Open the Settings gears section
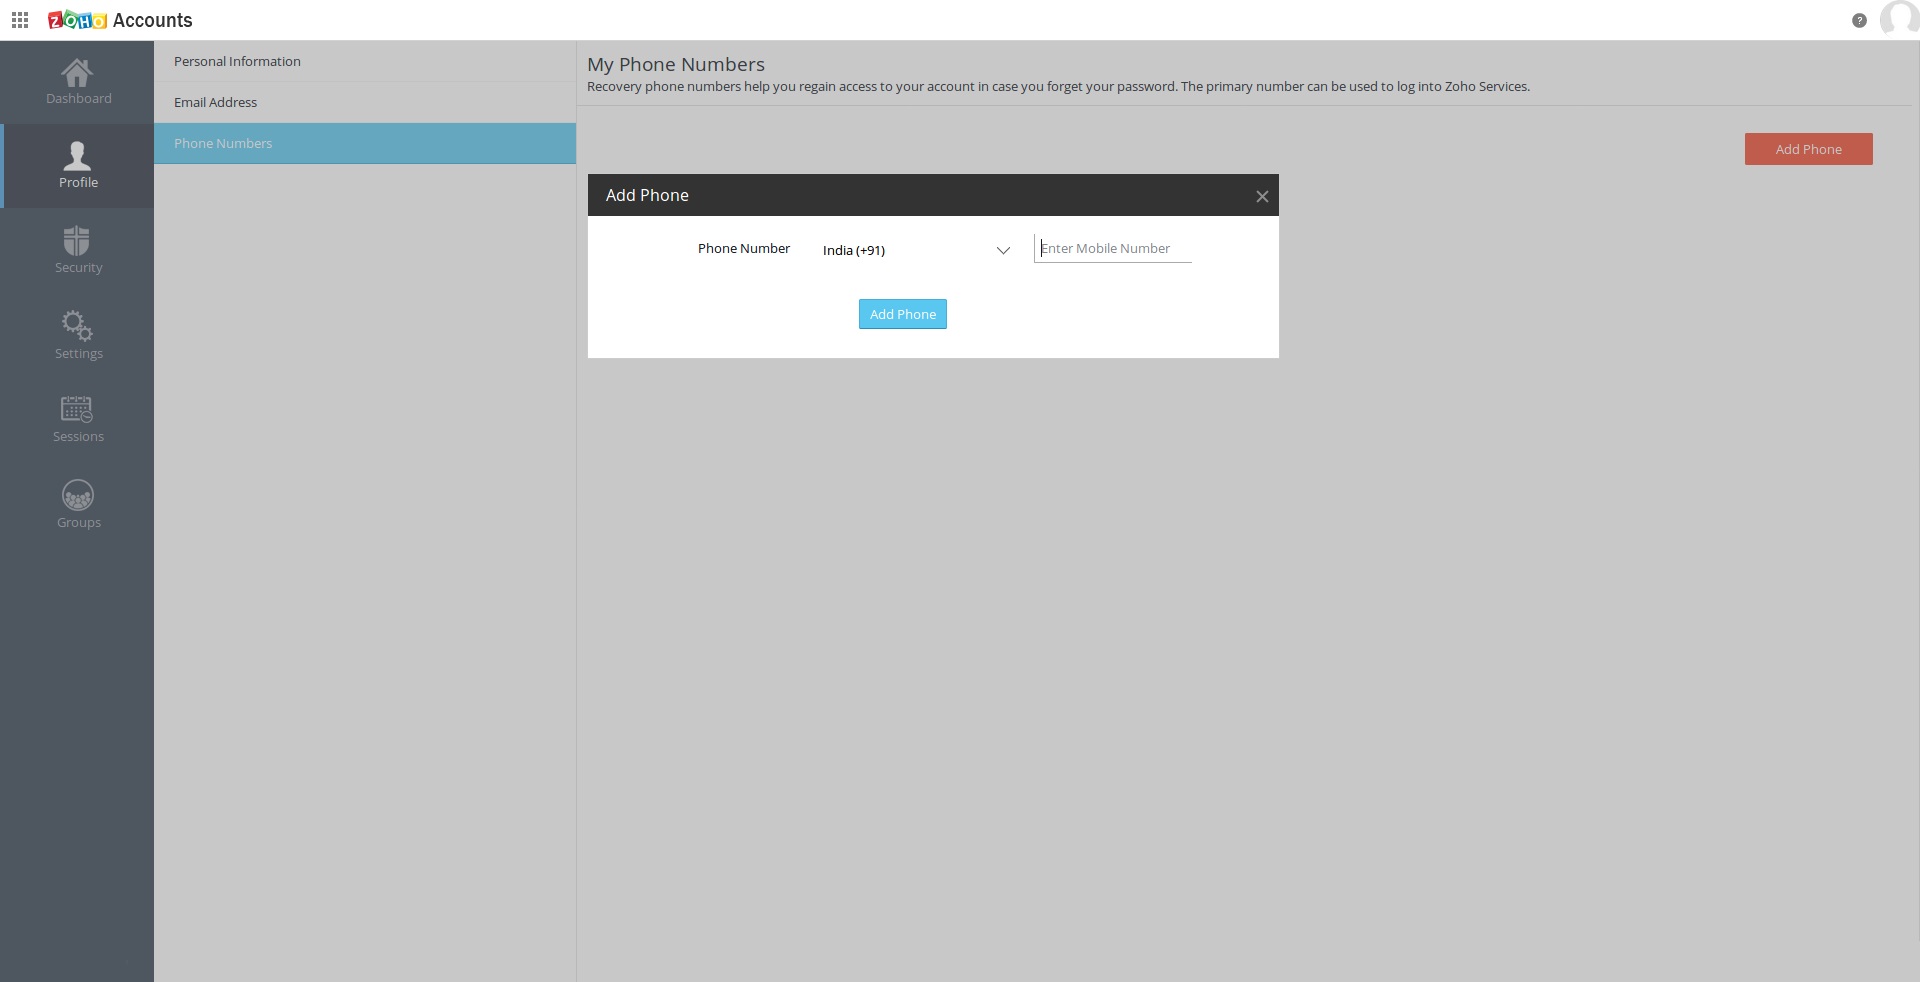Image resolution: width=1920 pixels, height=982 pixels. (x=78, y=335)
